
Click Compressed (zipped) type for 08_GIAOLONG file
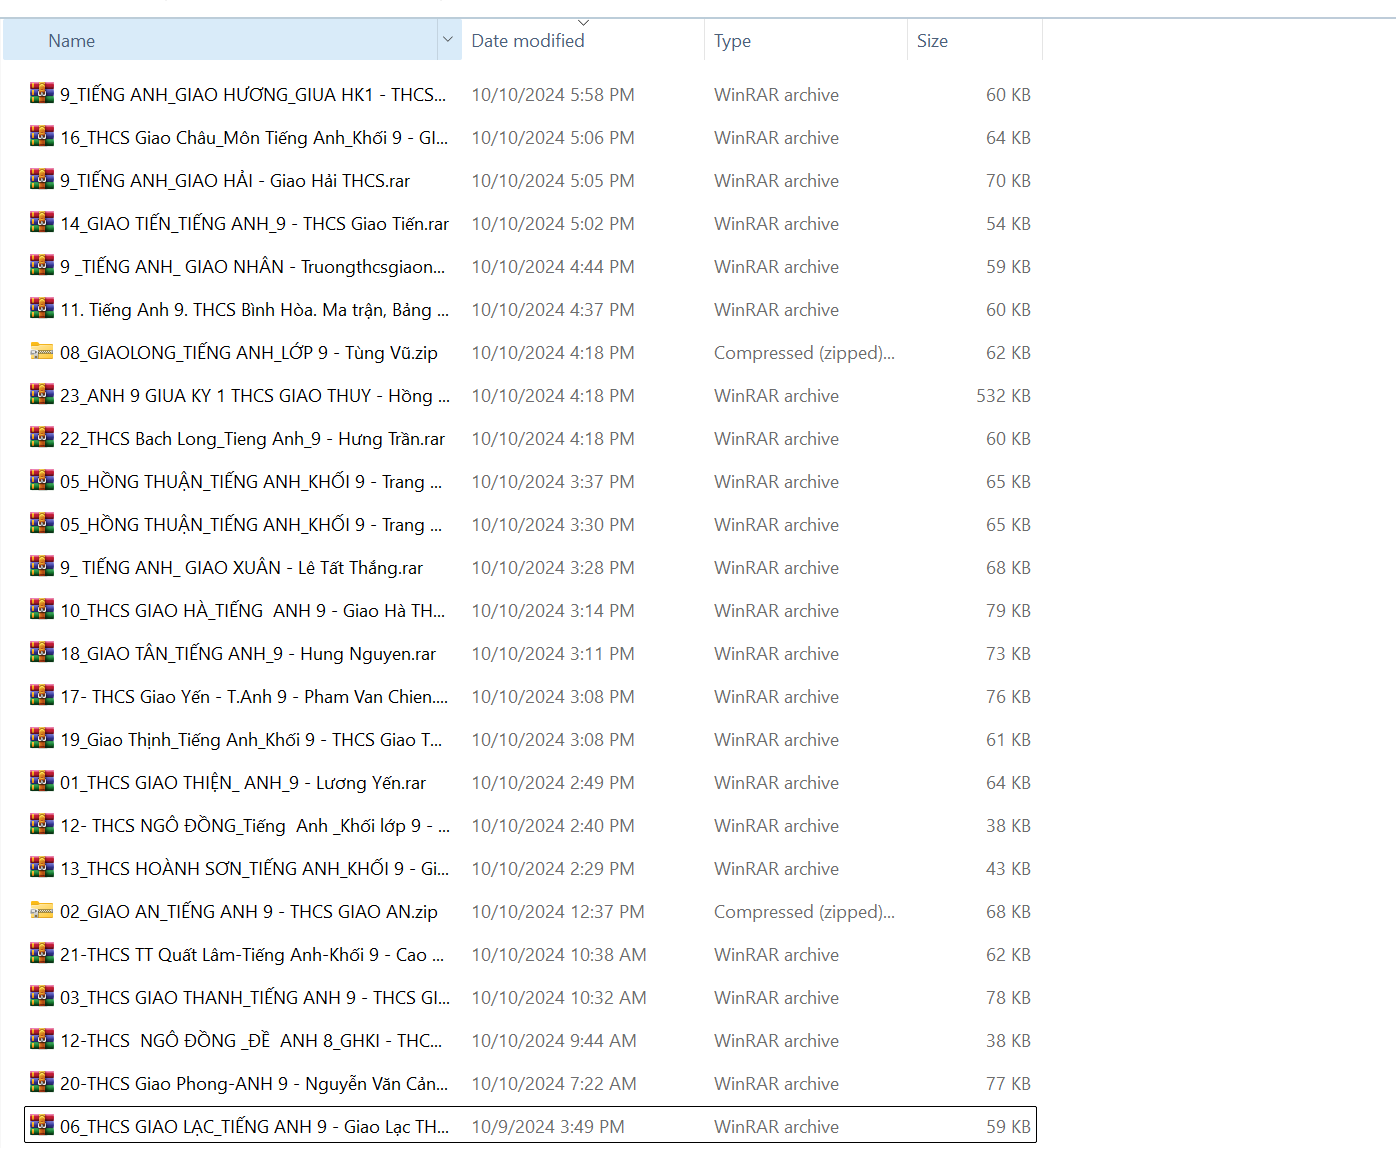pos(804,353)
